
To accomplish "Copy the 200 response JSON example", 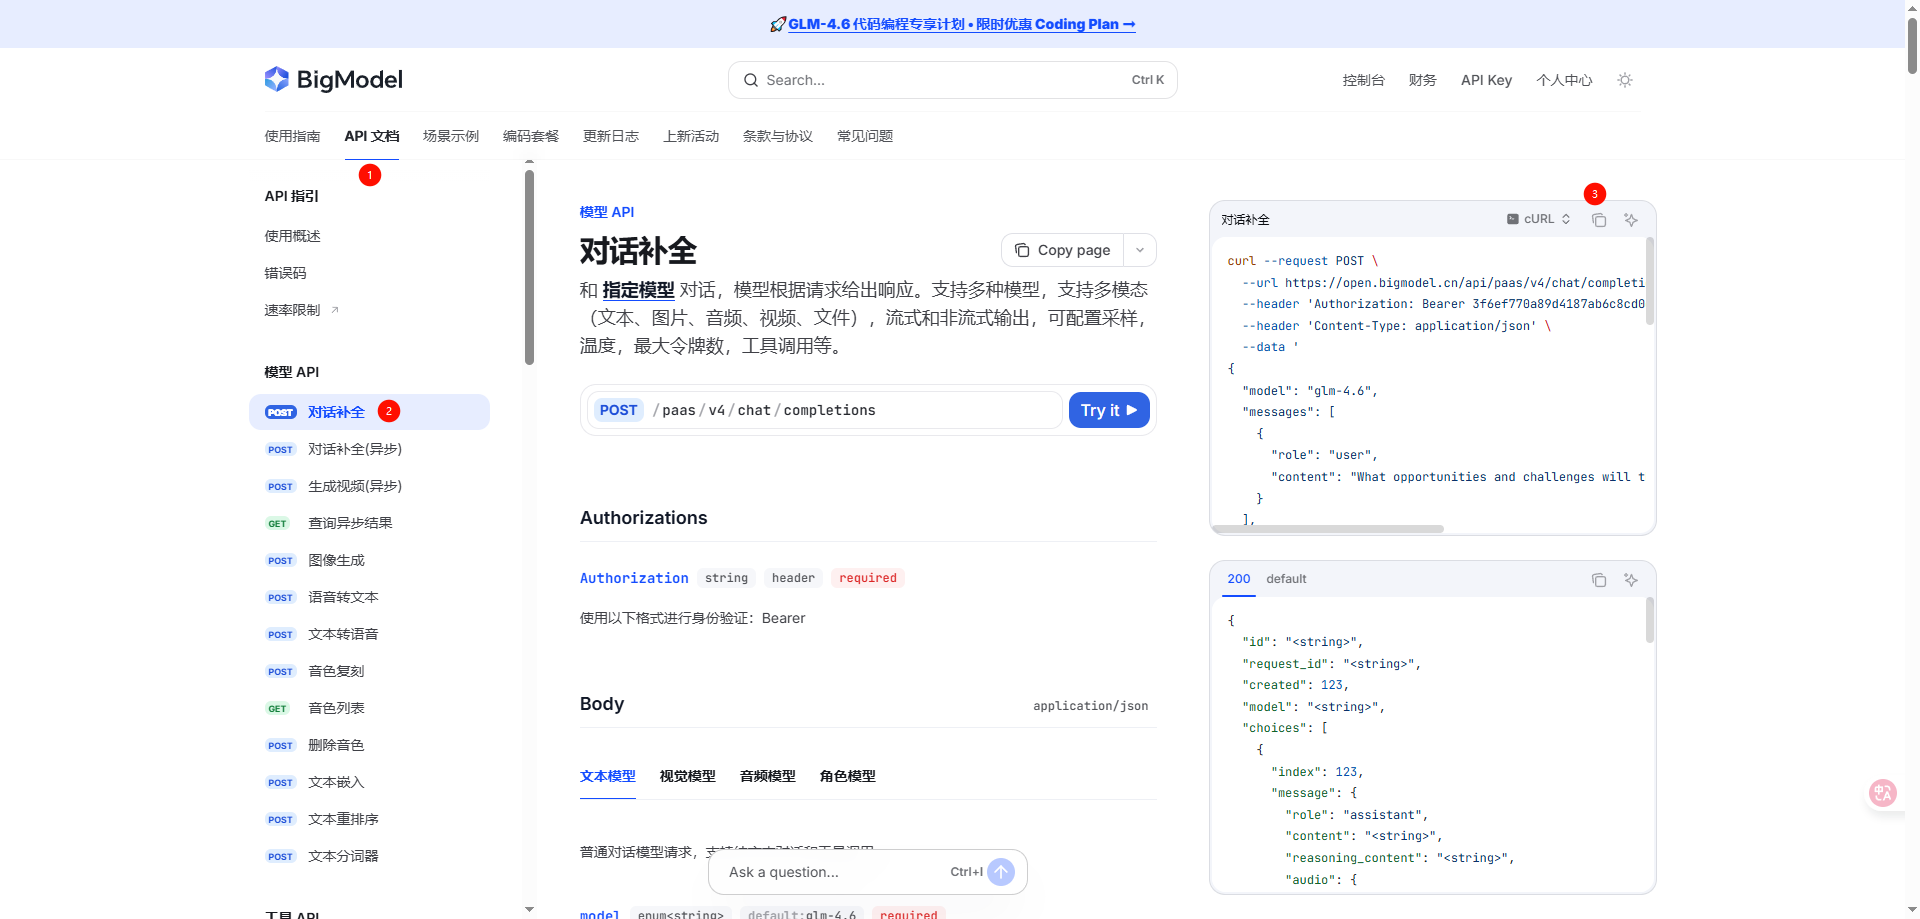I will [1599, 580].
